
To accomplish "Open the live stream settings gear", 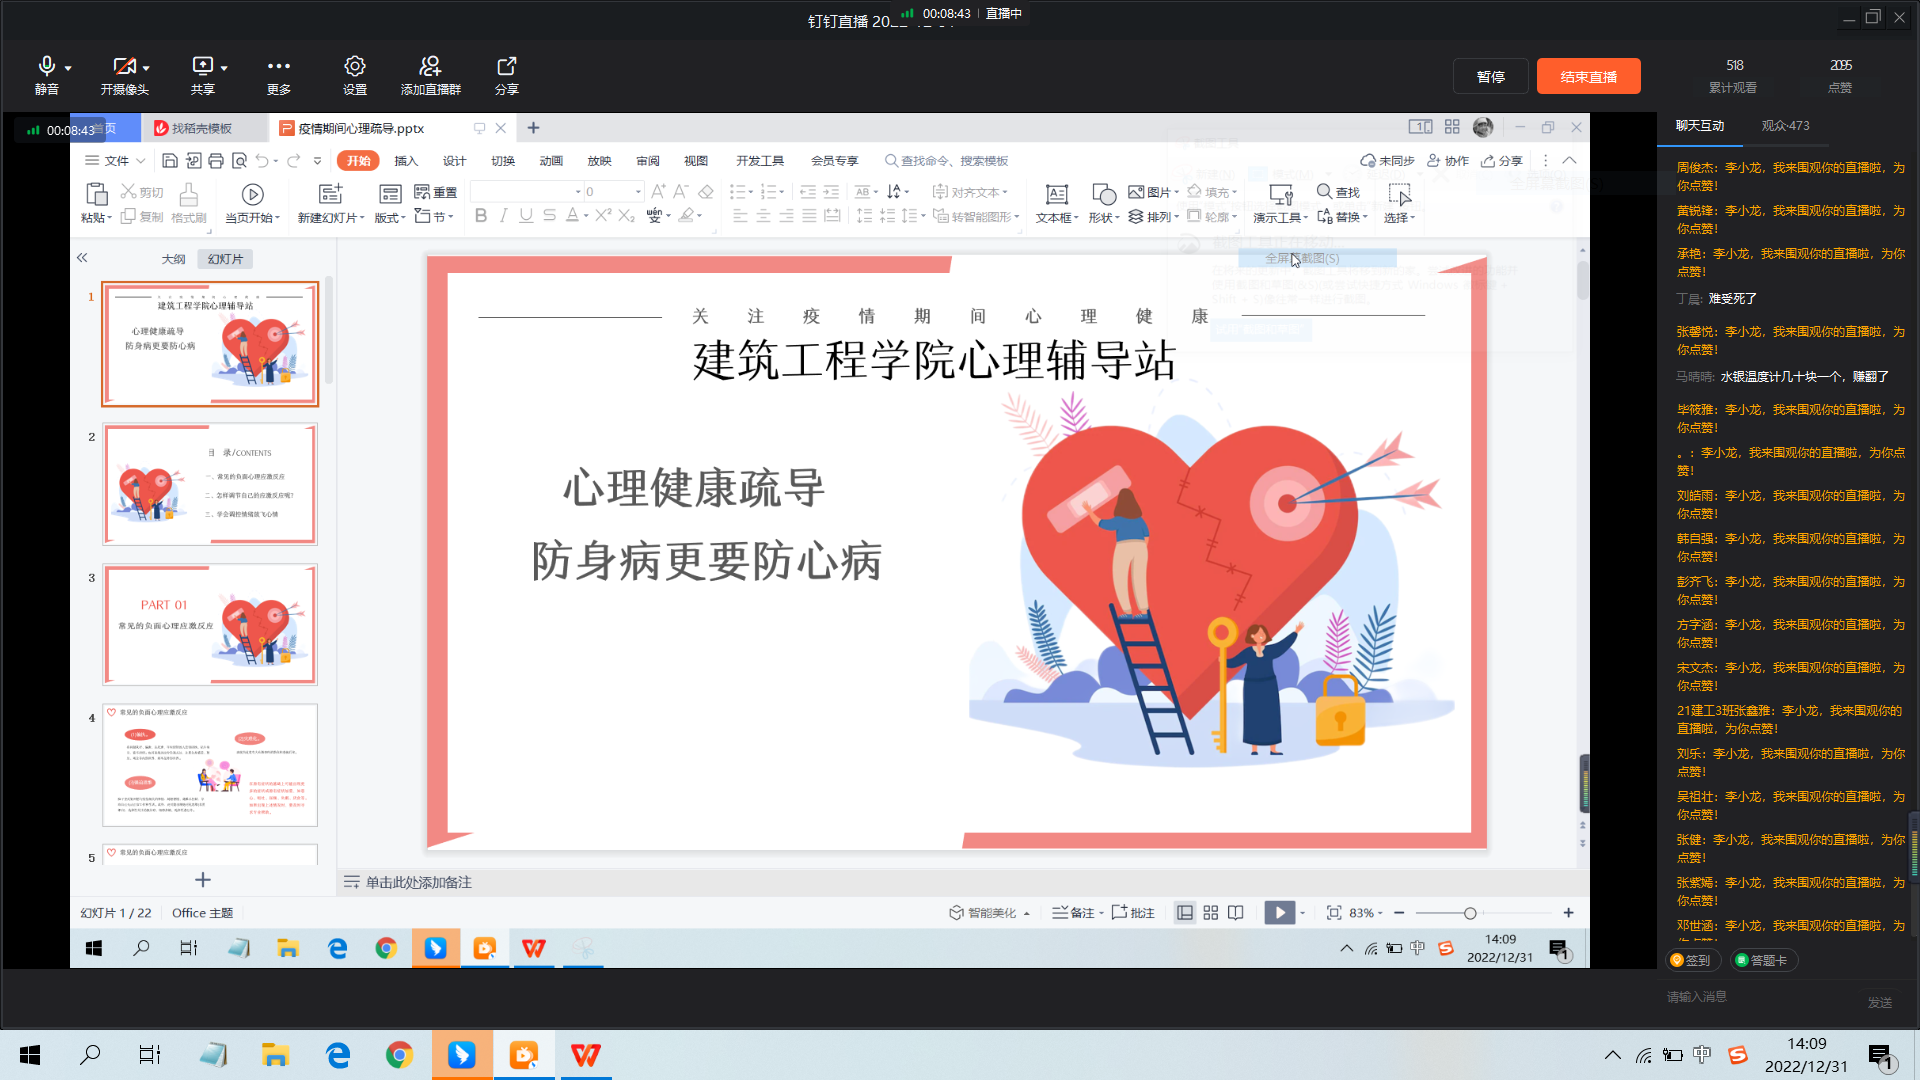I will (354, 67).
